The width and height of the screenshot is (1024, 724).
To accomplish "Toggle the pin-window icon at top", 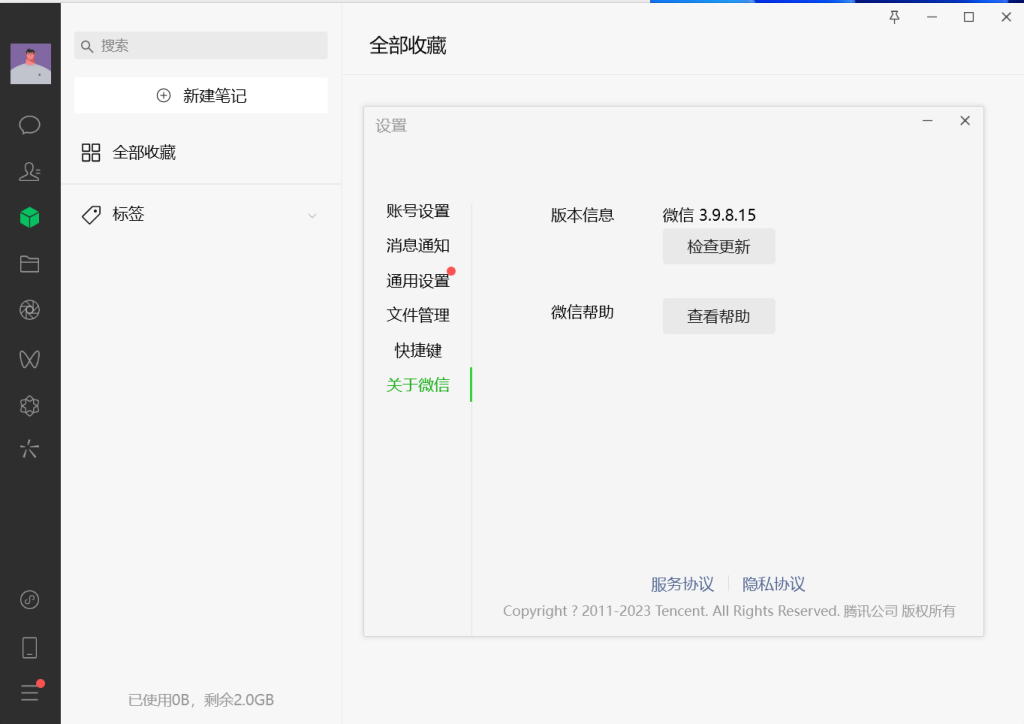I will click(x=893, y=17).
